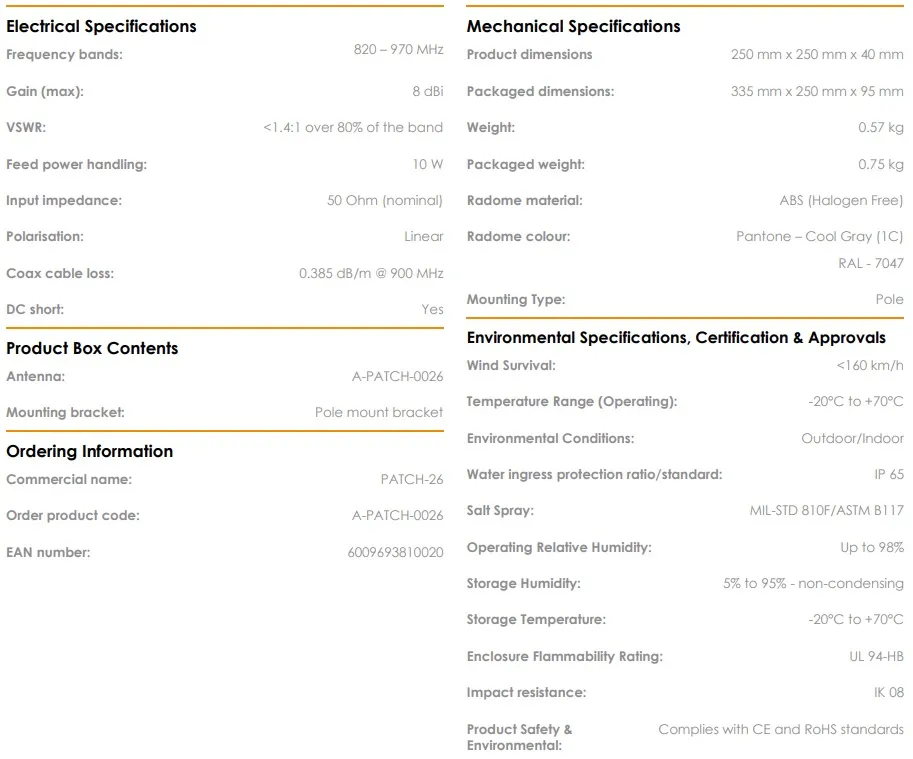The width and height of the screenshot is (913, 759).
Task: Select the IP 65 ingress rating
Action: [x=889, y=474]
